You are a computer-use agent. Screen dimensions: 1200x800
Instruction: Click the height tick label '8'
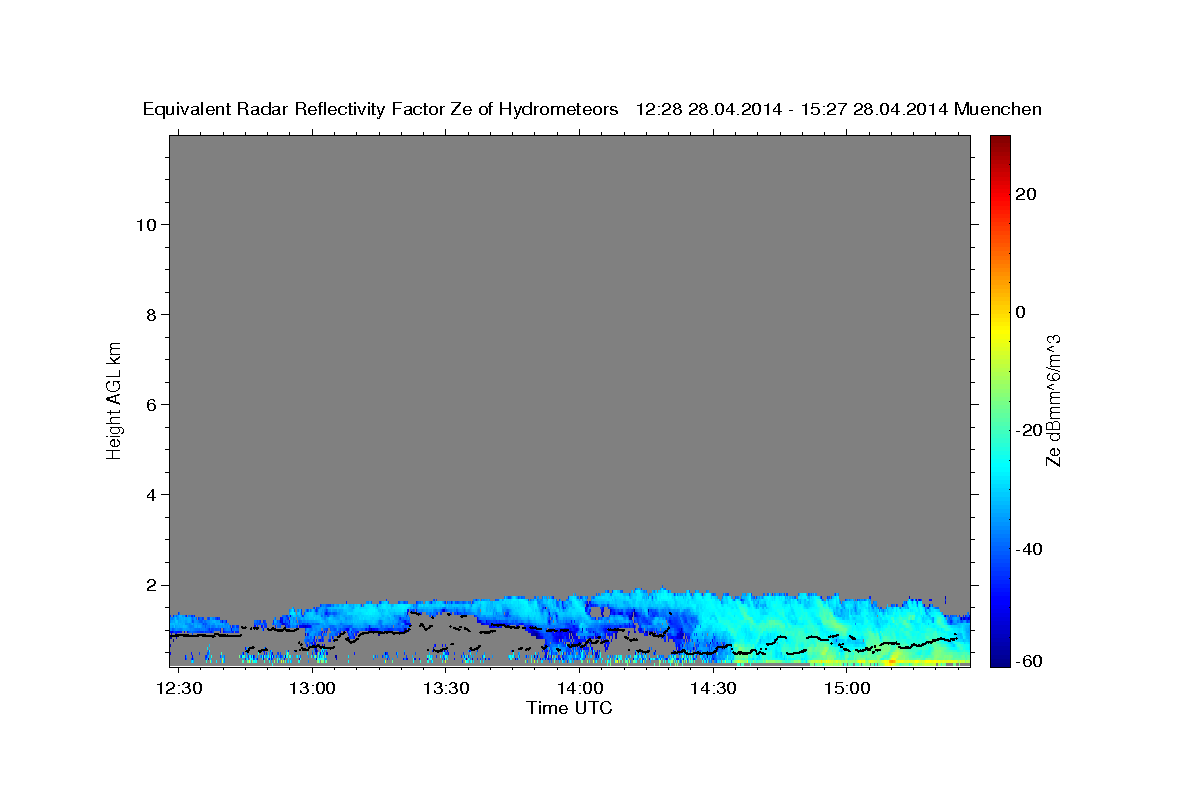(150, 314)
